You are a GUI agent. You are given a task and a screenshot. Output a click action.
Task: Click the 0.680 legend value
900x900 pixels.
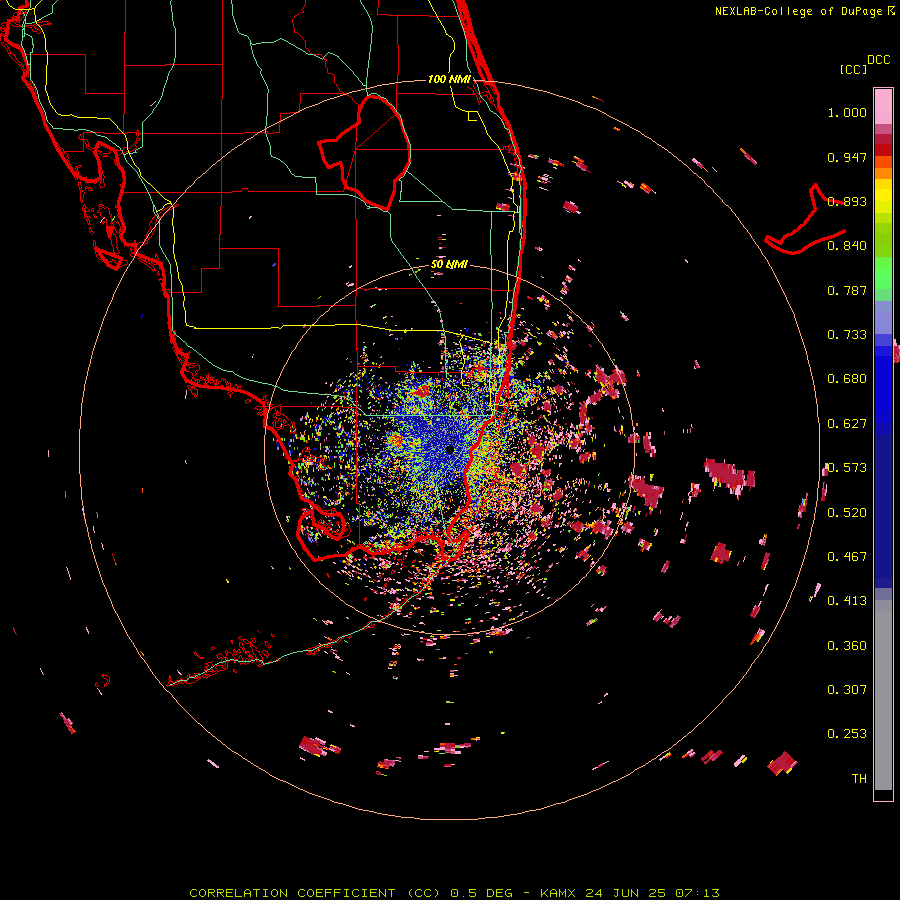click(x=847, y=379)
